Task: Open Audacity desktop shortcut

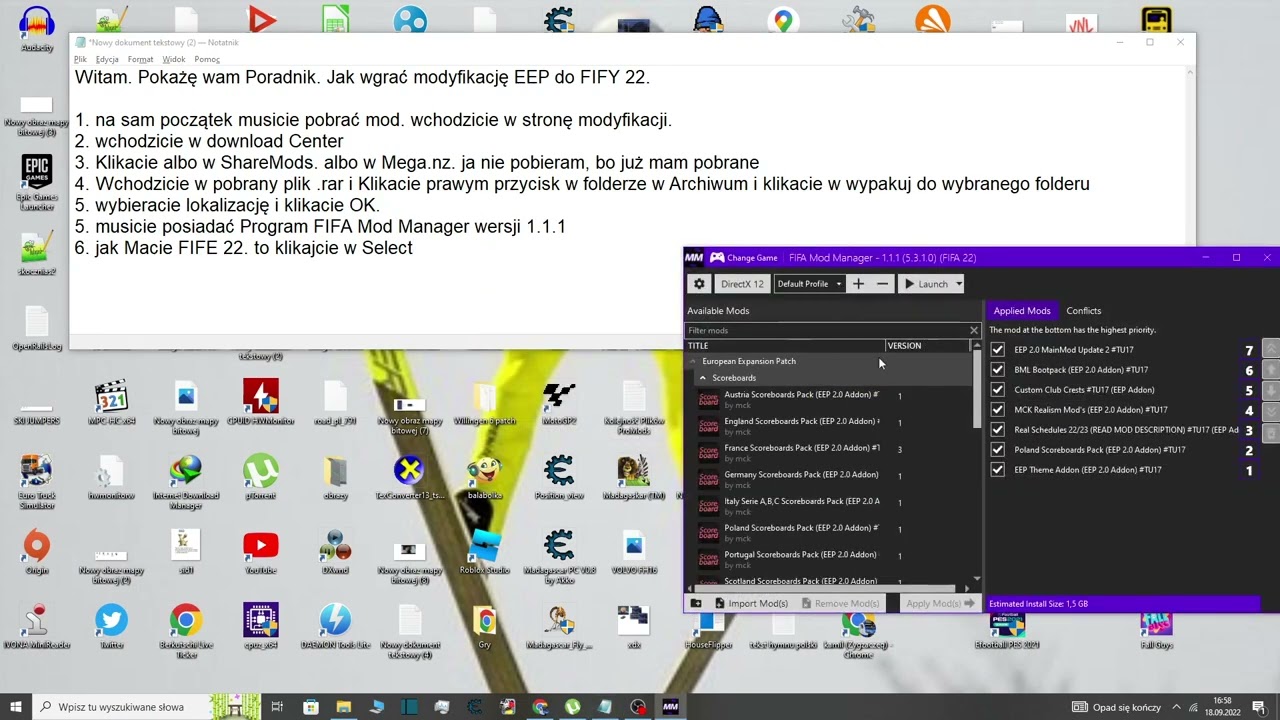Action: pyautogui.click(x=37, y=28)
